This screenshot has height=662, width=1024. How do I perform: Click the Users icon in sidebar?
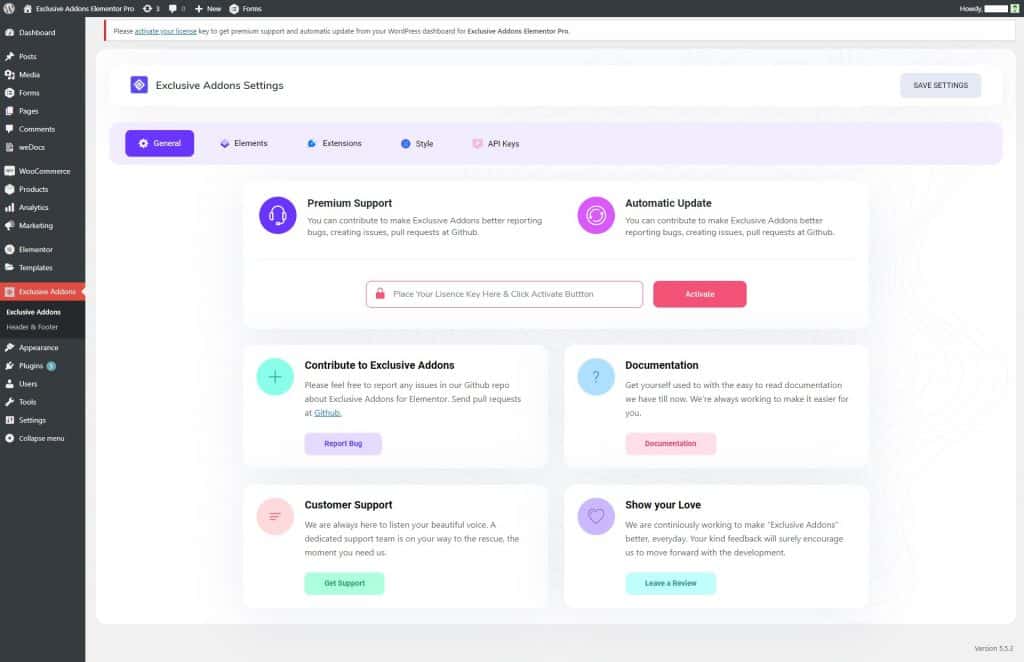coord(9,385)
